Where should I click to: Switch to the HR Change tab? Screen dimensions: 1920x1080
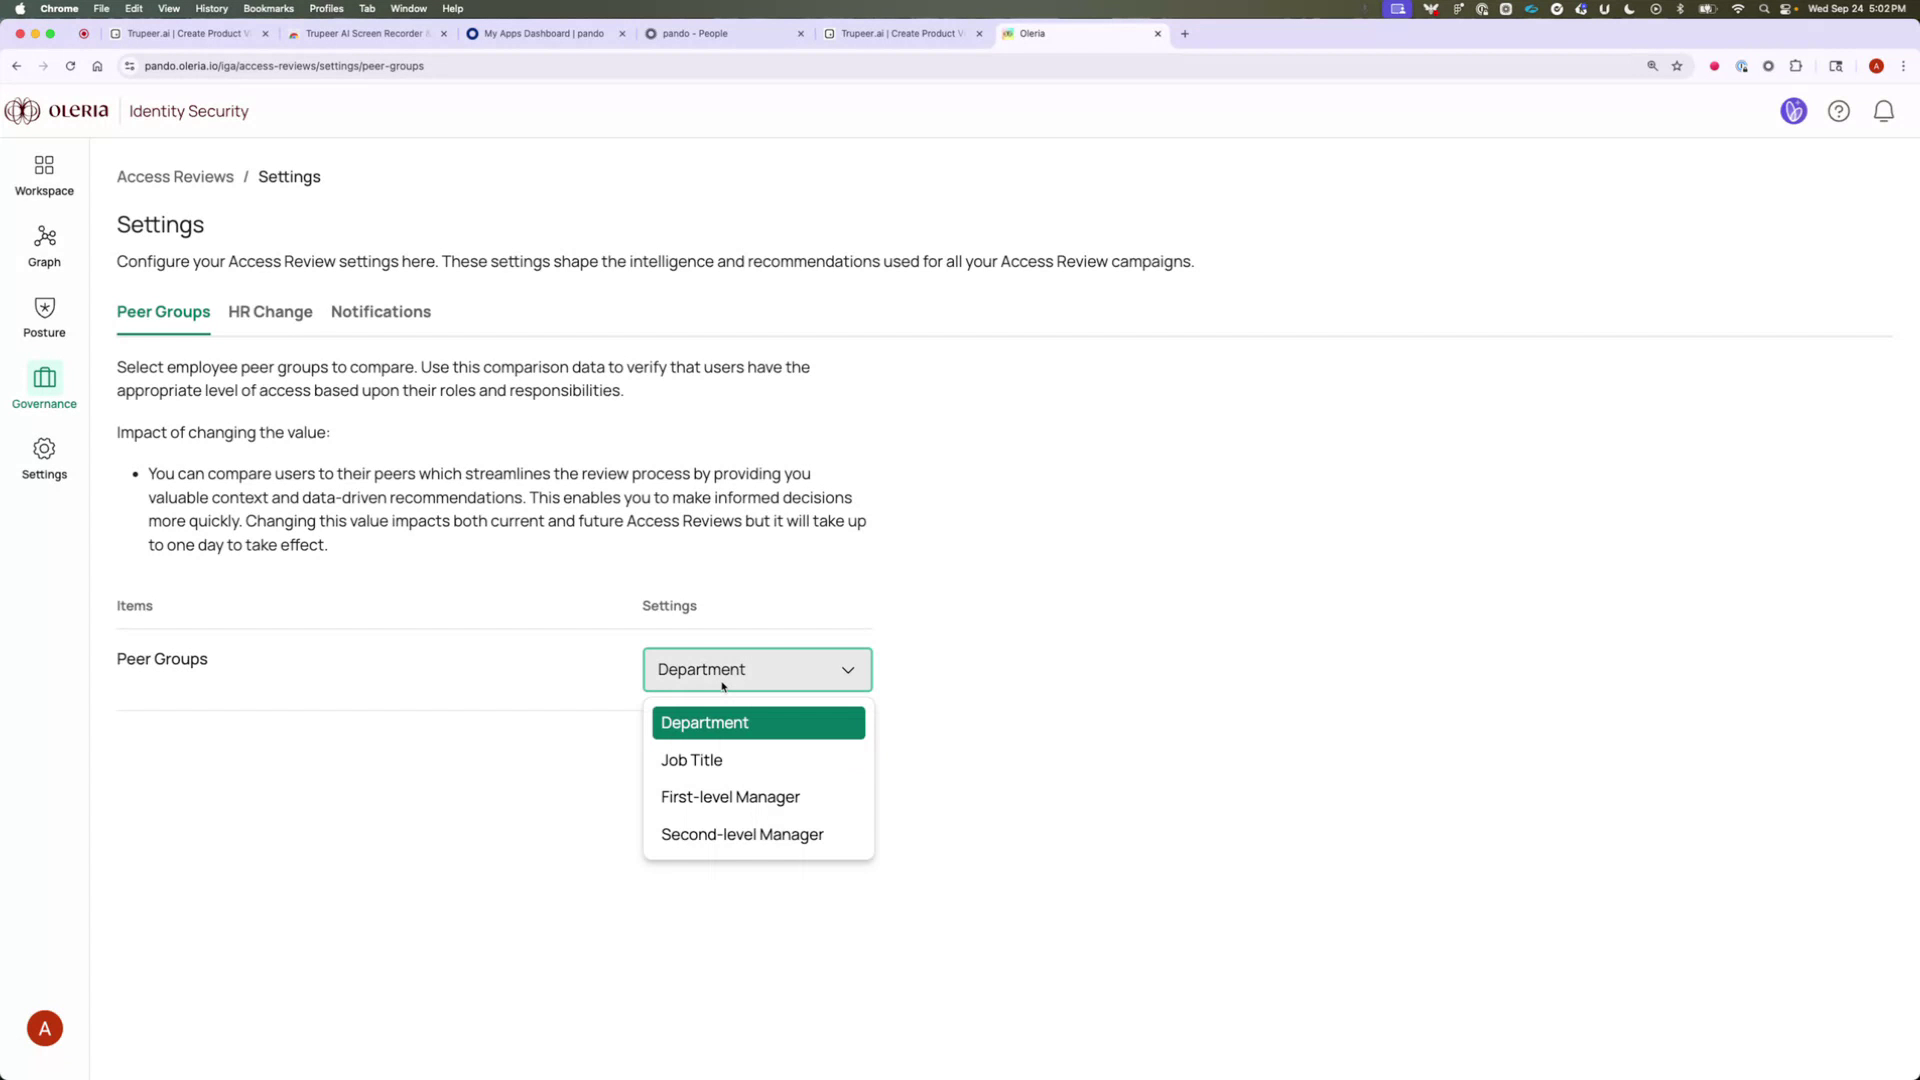tap(270, 312)
